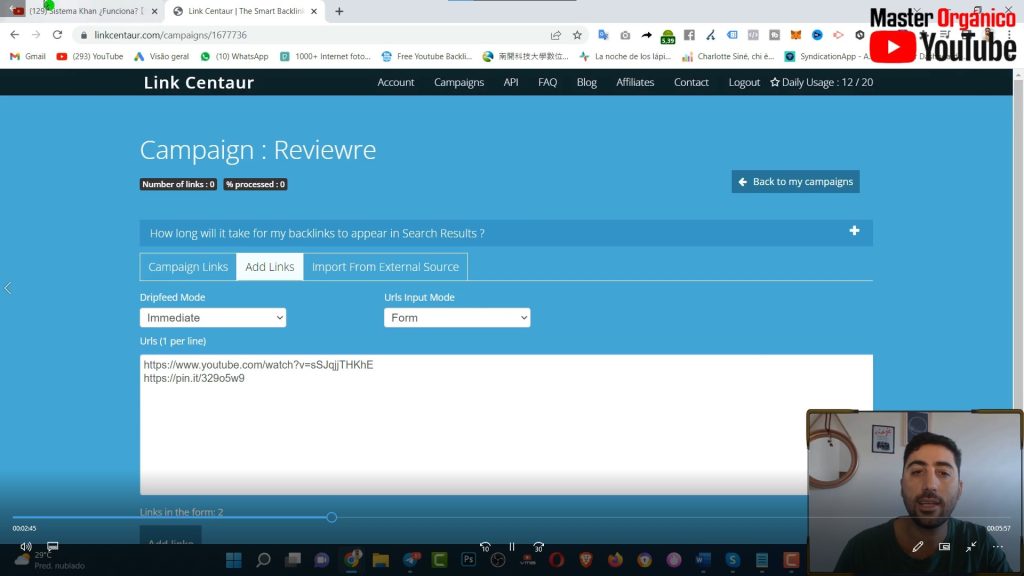Viewport: 1024px width, 576px height.
Task: Open the Dripfeed Mode Immediate dropdown
Action: 213,317
